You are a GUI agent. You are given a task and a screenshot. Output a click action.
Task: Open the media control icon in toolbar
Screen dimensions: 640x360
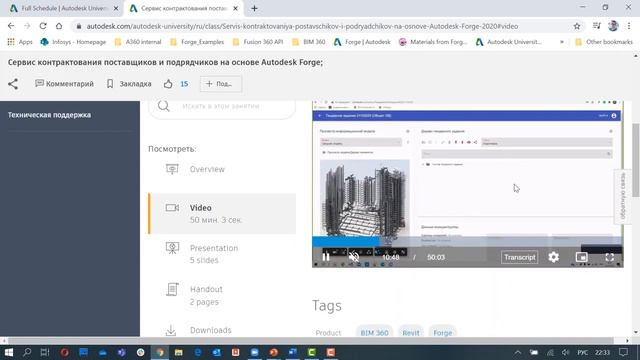click(x=597, y=26)
